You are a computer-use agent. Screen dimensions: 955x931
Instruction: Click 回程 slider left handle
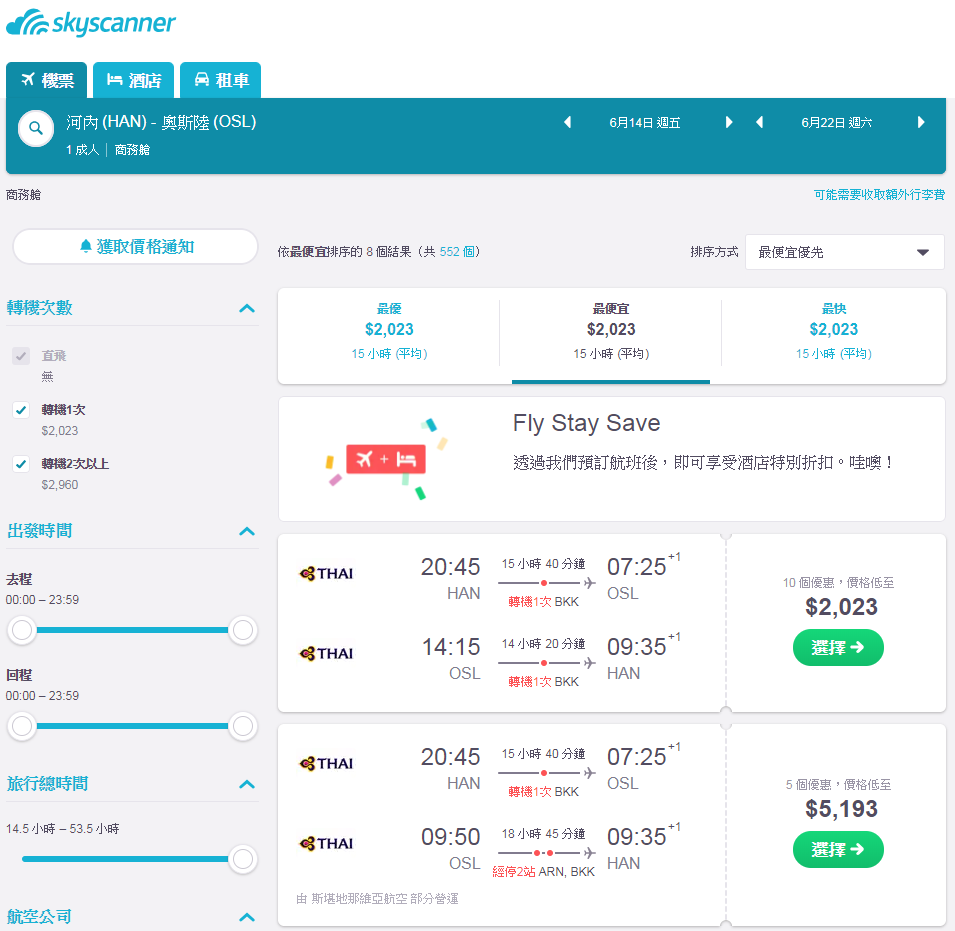pos(23,726)
